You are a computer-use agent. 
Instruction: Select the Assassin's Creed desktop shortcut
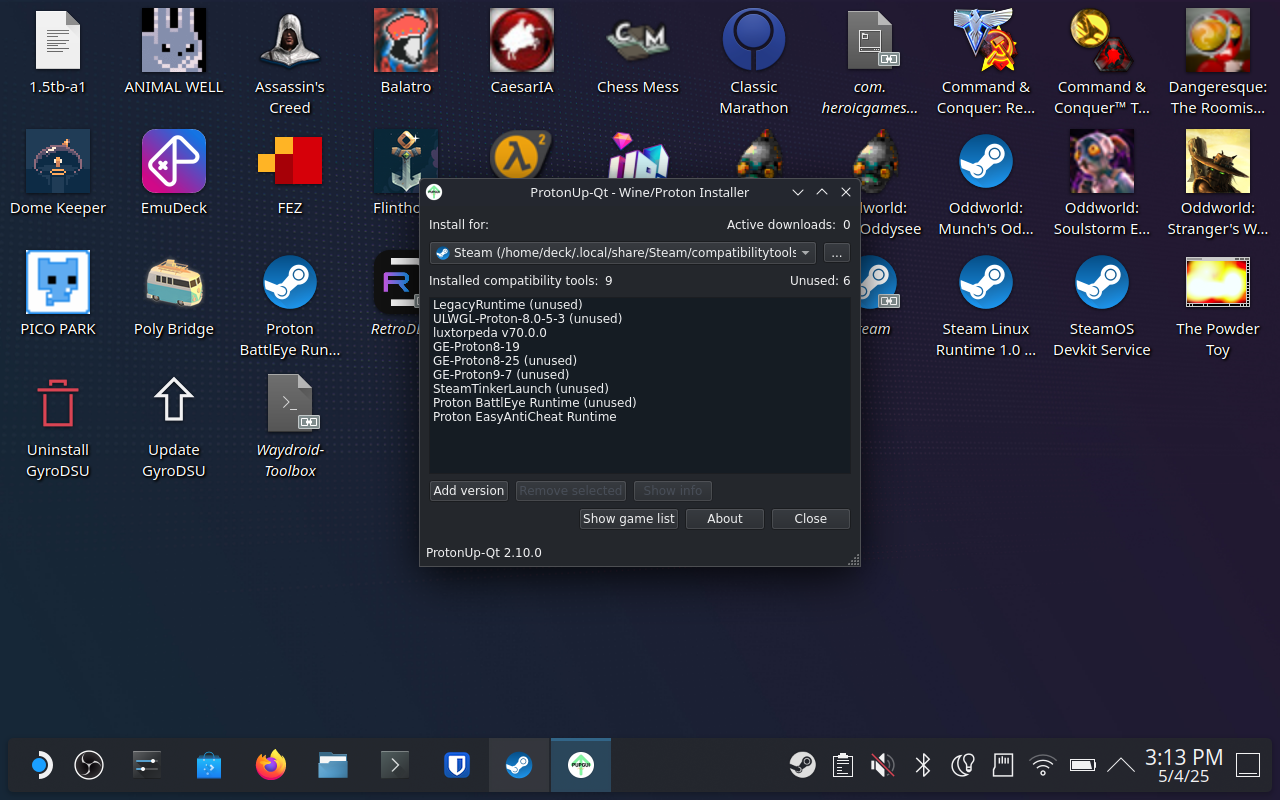[x=290, y=40]
